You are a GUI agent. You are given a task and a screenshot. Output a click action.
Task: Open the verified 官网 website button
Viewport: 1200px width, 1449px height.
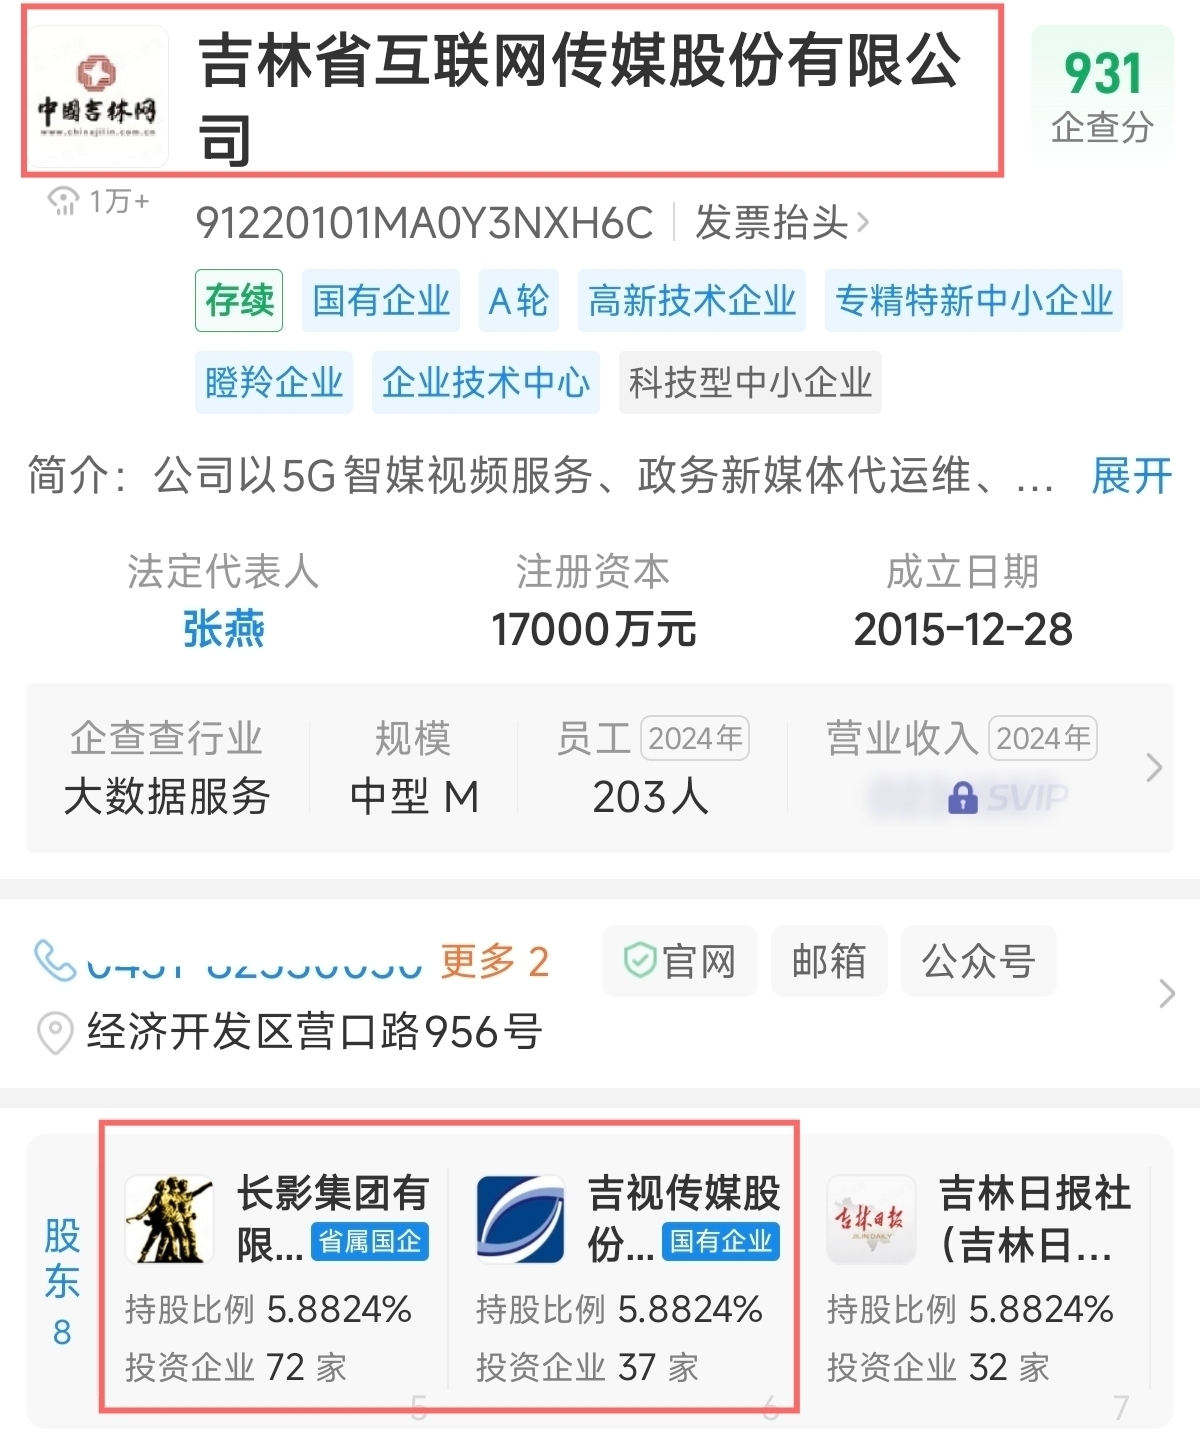click(x=680, y=961)
